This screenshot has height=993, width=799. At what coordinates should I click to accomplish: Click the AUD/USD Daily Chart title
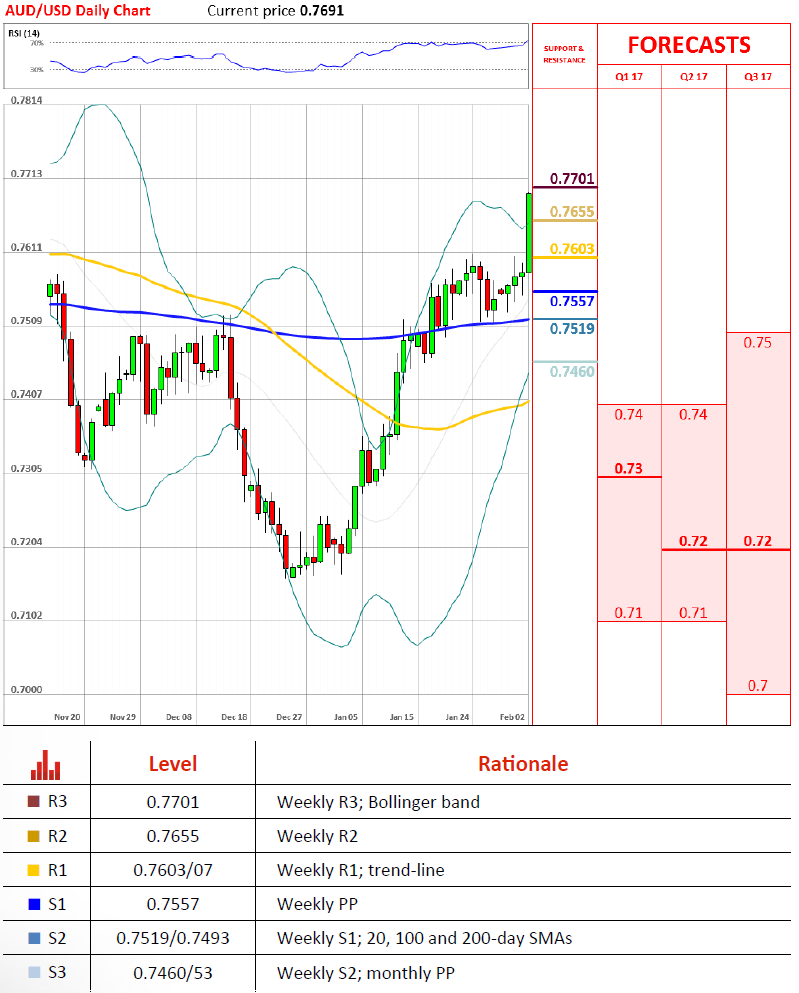[x=78, y=10]
